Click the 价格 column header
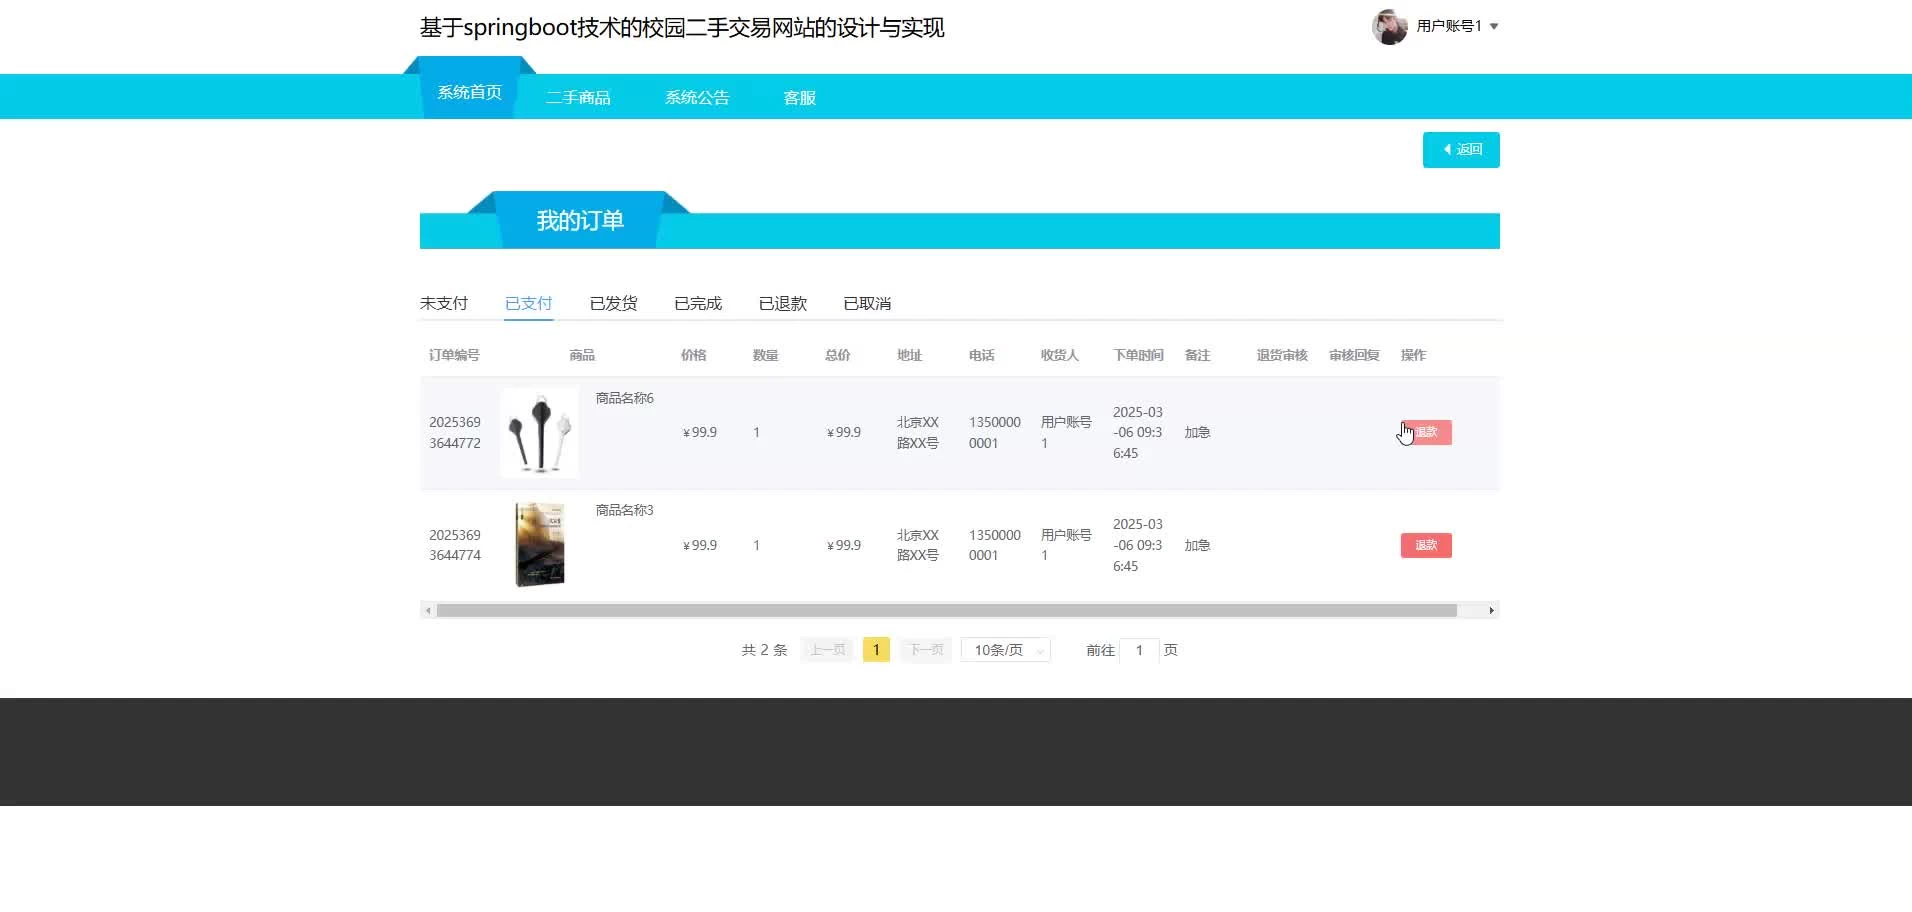 694,355
